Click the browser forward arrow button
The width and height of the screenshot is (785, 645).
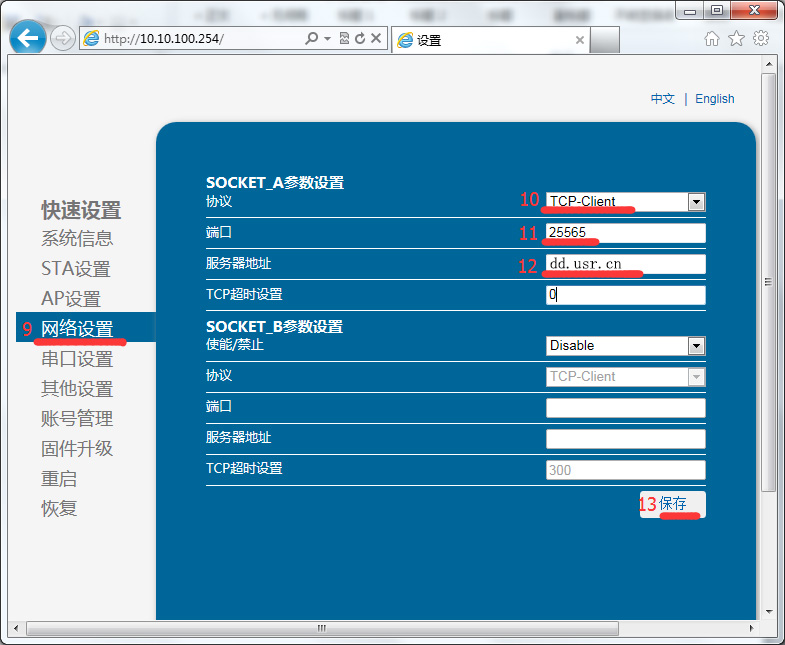[62, 38]
